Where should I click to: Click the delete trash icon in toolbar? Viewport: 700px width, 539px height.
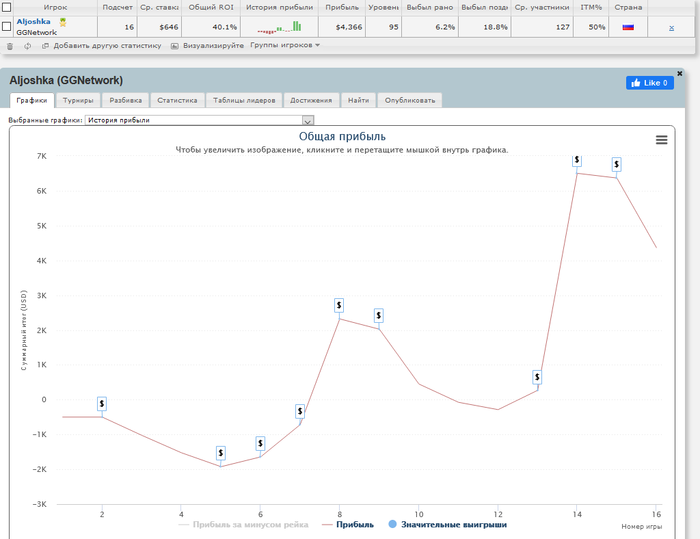pyautogui.click(x=10, y=46)
